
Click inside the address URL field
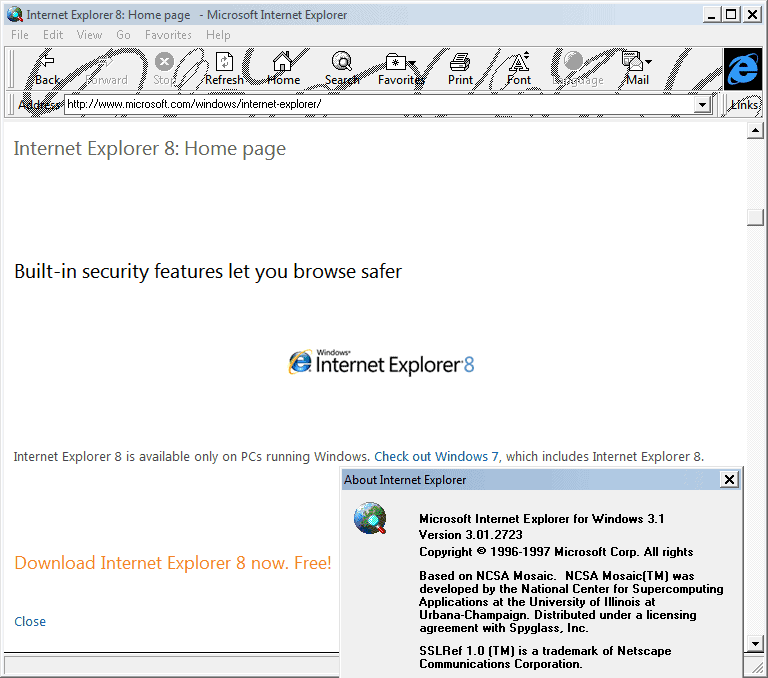point(380,105)
